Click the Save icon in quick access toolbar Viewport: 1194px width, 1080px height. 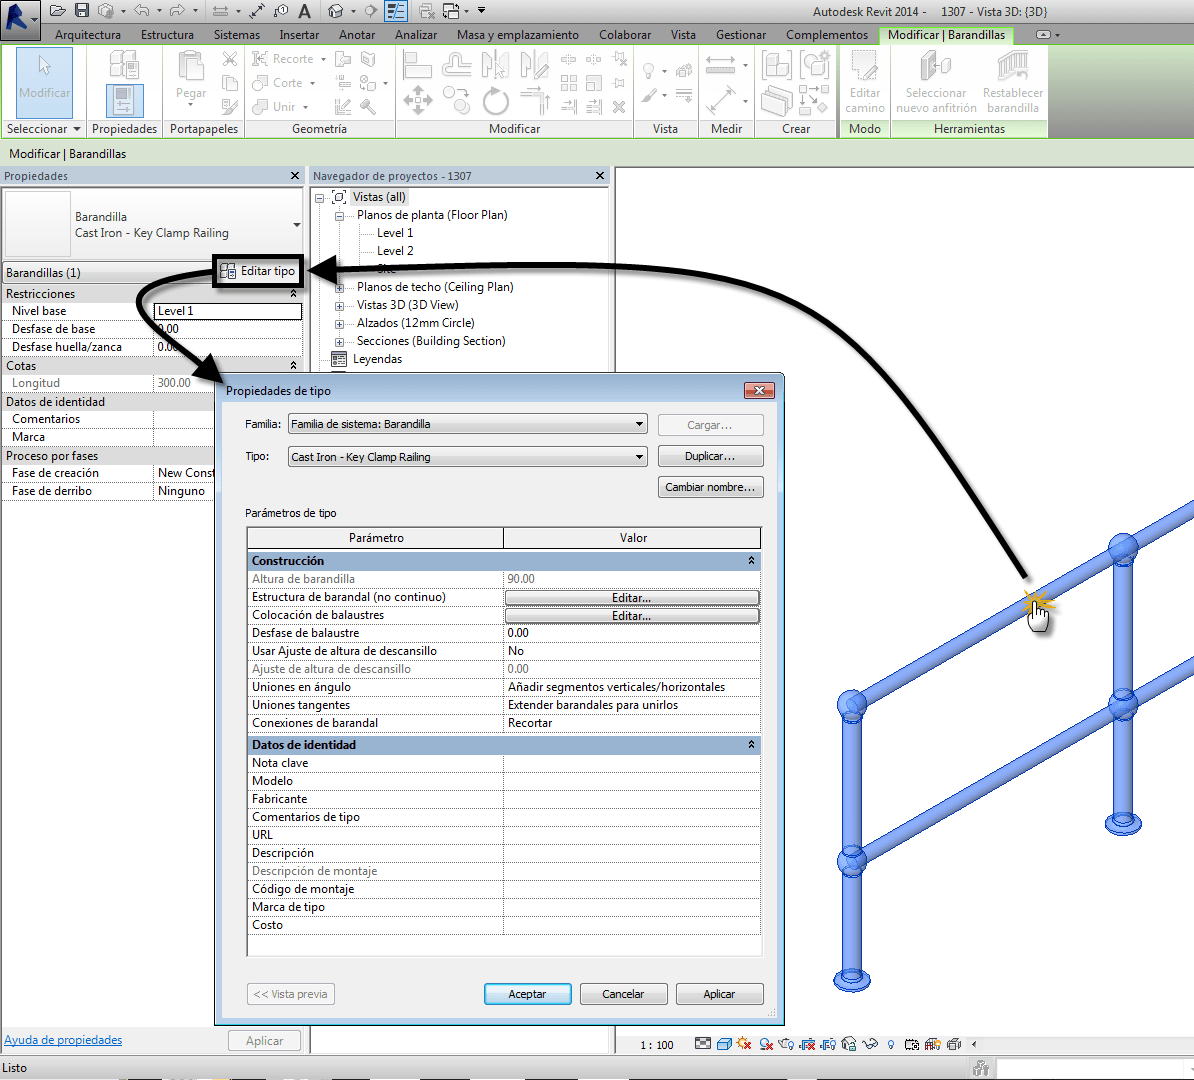pyautogui.click(x=81, y=11)
